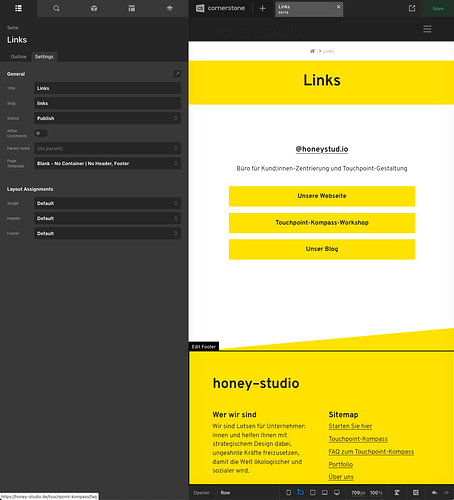Click the Links page heading in preview
The width and height of the screenshot is (454, 500).
[322, 80]
